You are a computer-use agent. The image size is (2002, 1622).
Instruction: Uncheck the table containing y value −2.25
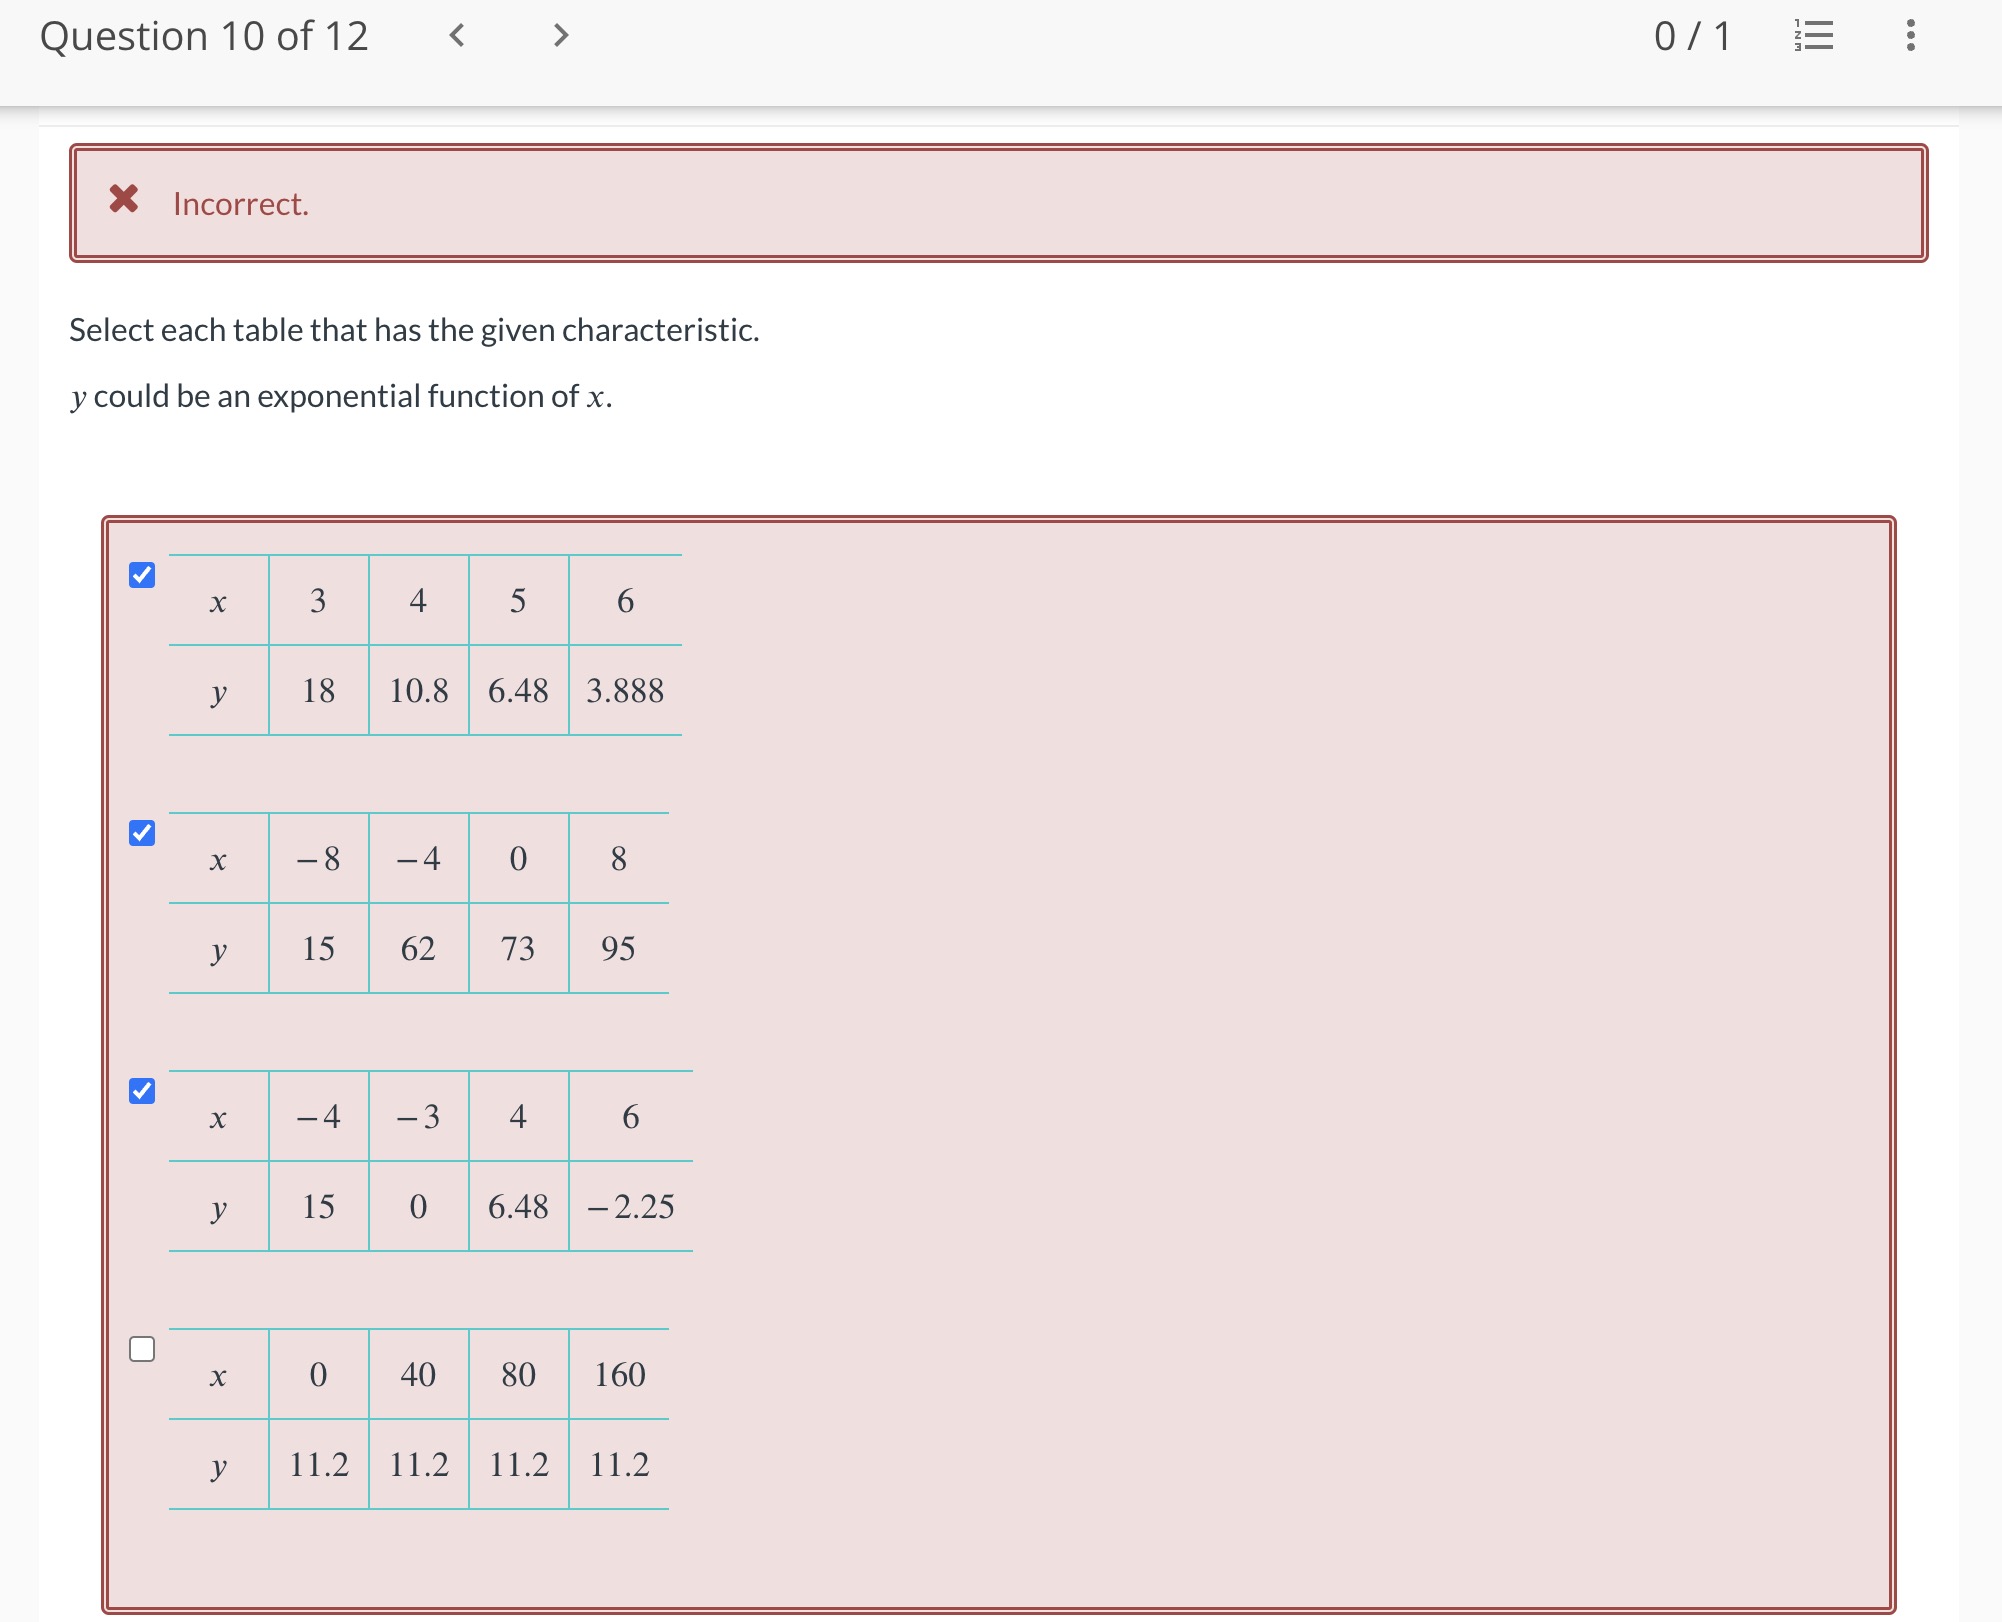tap(142, 1089)
